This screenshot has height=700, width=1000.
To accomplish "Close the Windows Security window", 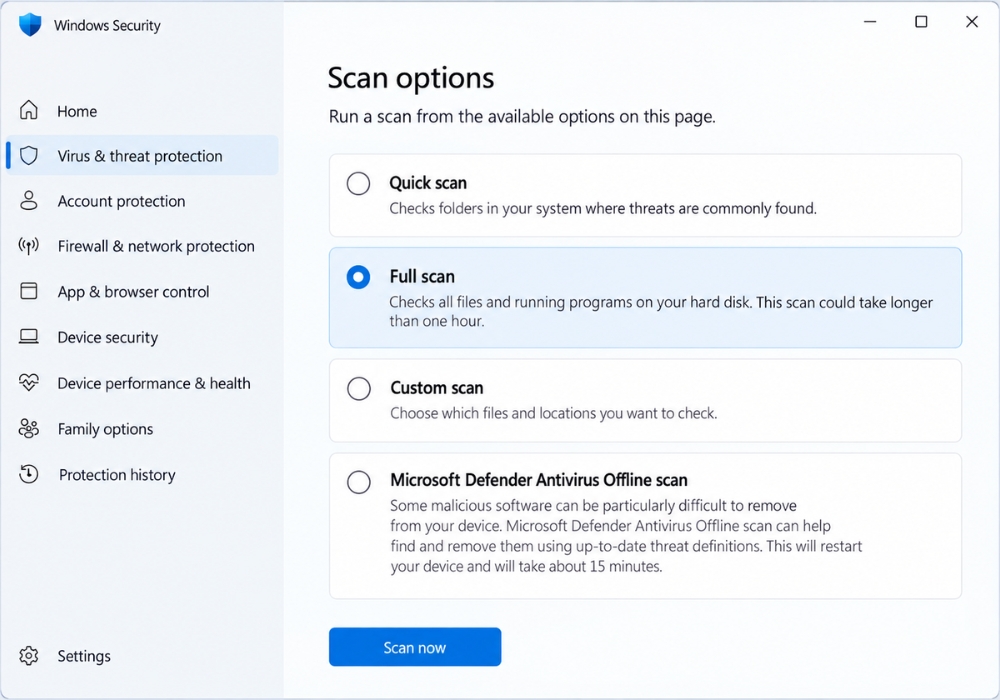I will click(972, 22).
